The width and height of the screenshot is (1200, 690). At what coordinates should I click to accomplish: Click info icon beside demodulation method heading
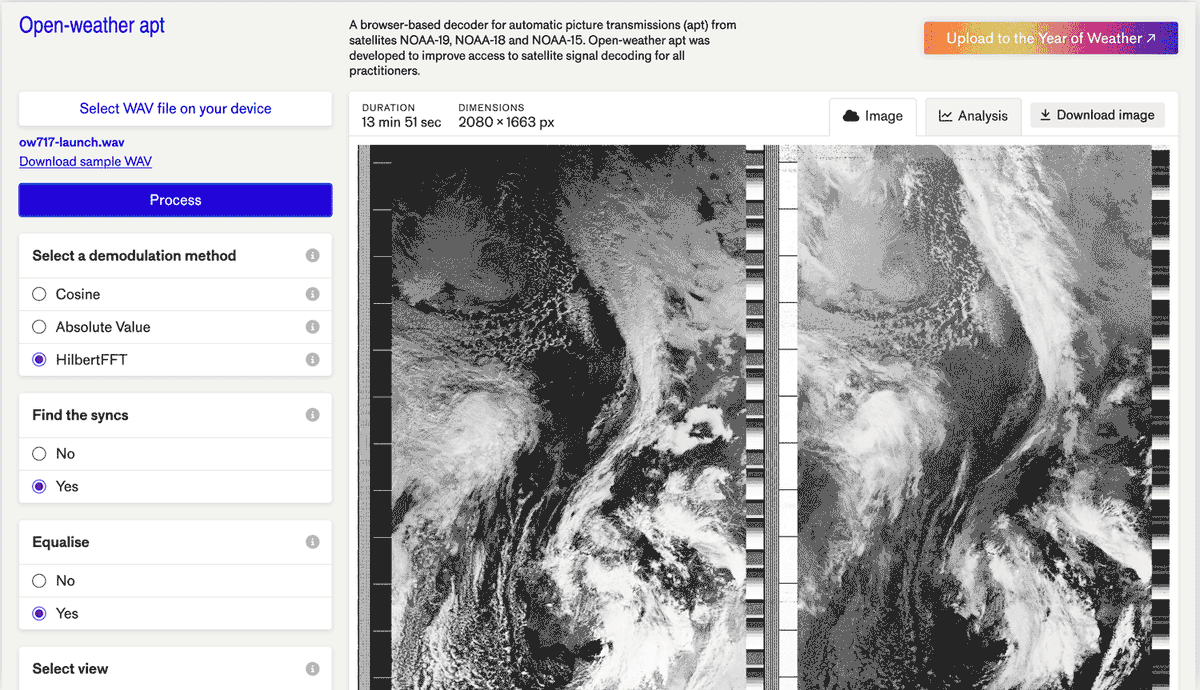coord(312,256)
